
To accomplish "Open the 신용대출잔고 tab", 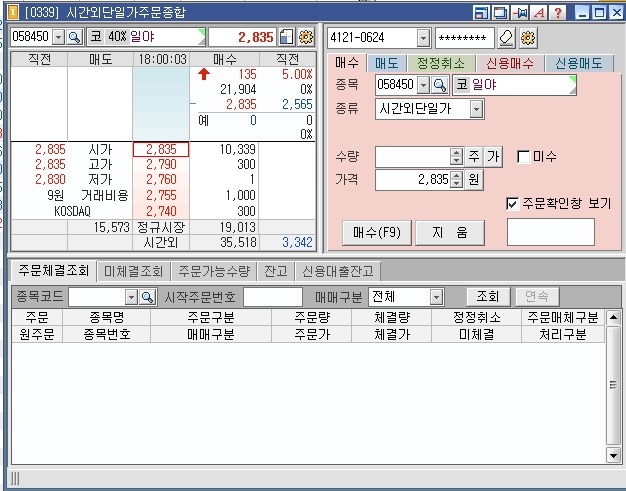I will (338, 272).
